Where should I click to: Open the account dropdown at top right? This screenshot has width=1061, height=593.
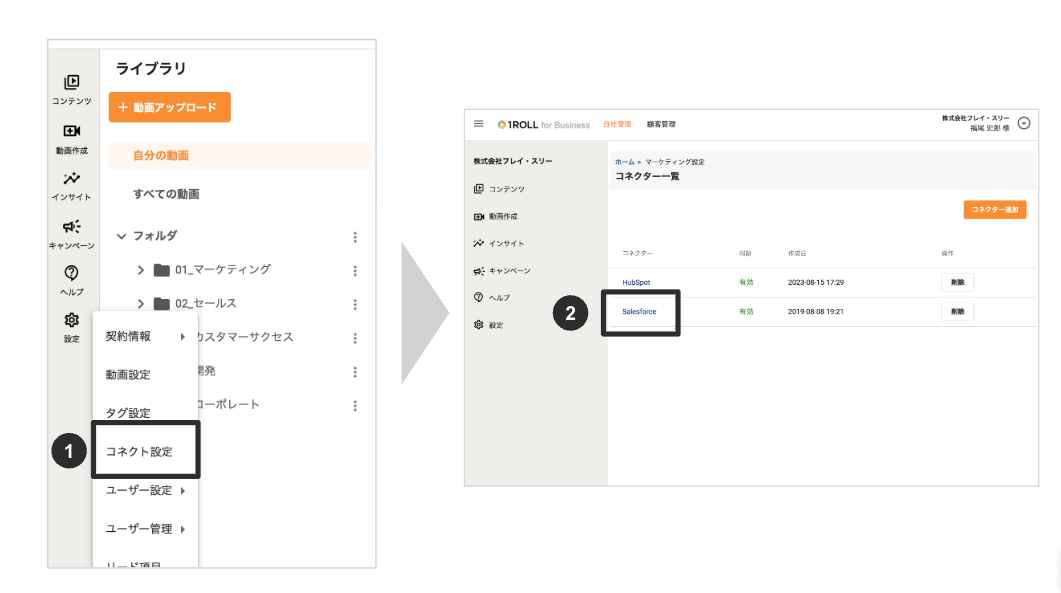1023,124
